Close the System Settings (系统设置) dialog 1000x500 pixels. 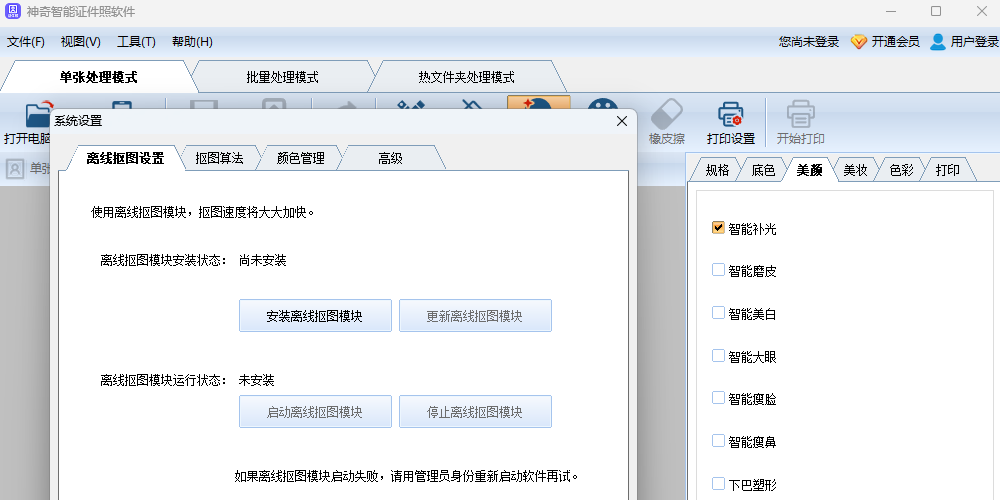pyautogui.click(x=621, y=121)
